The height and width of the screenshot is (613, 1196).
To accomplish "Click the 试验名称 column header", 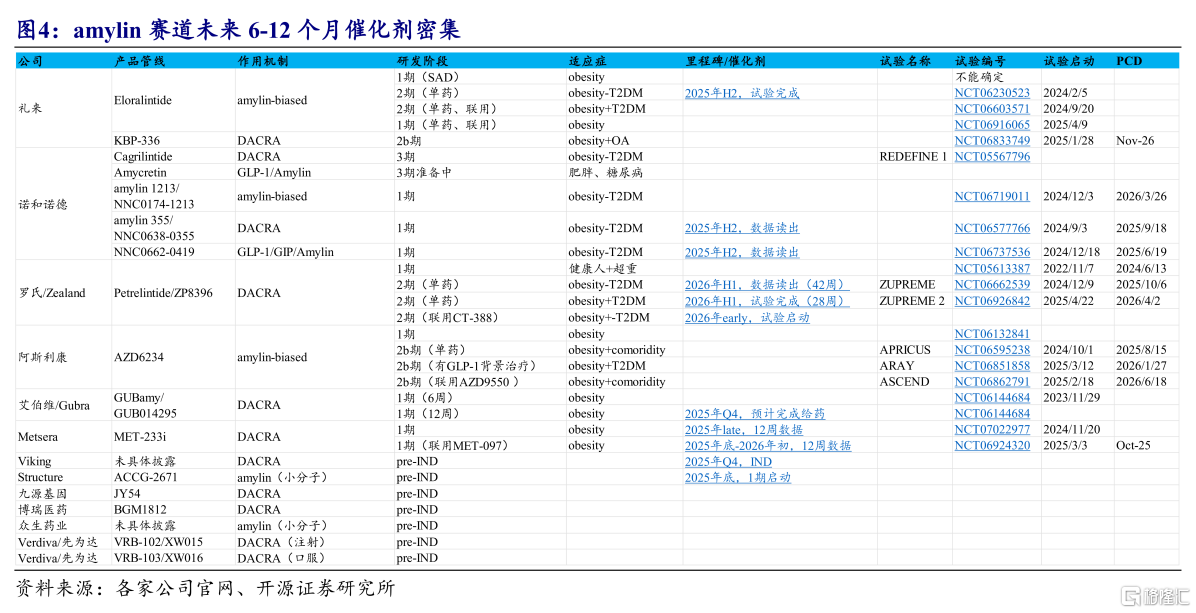I will tap(905, 61).
